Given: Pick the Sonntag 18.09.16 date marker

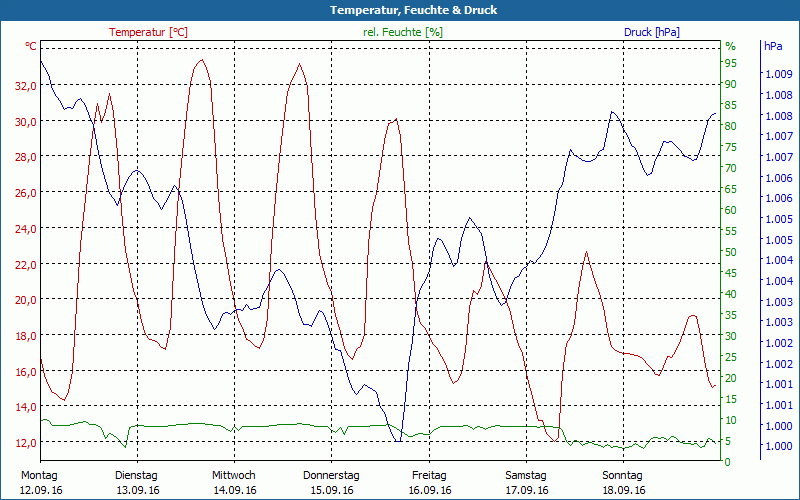Looking at the screenshot, I should [624, 482].
